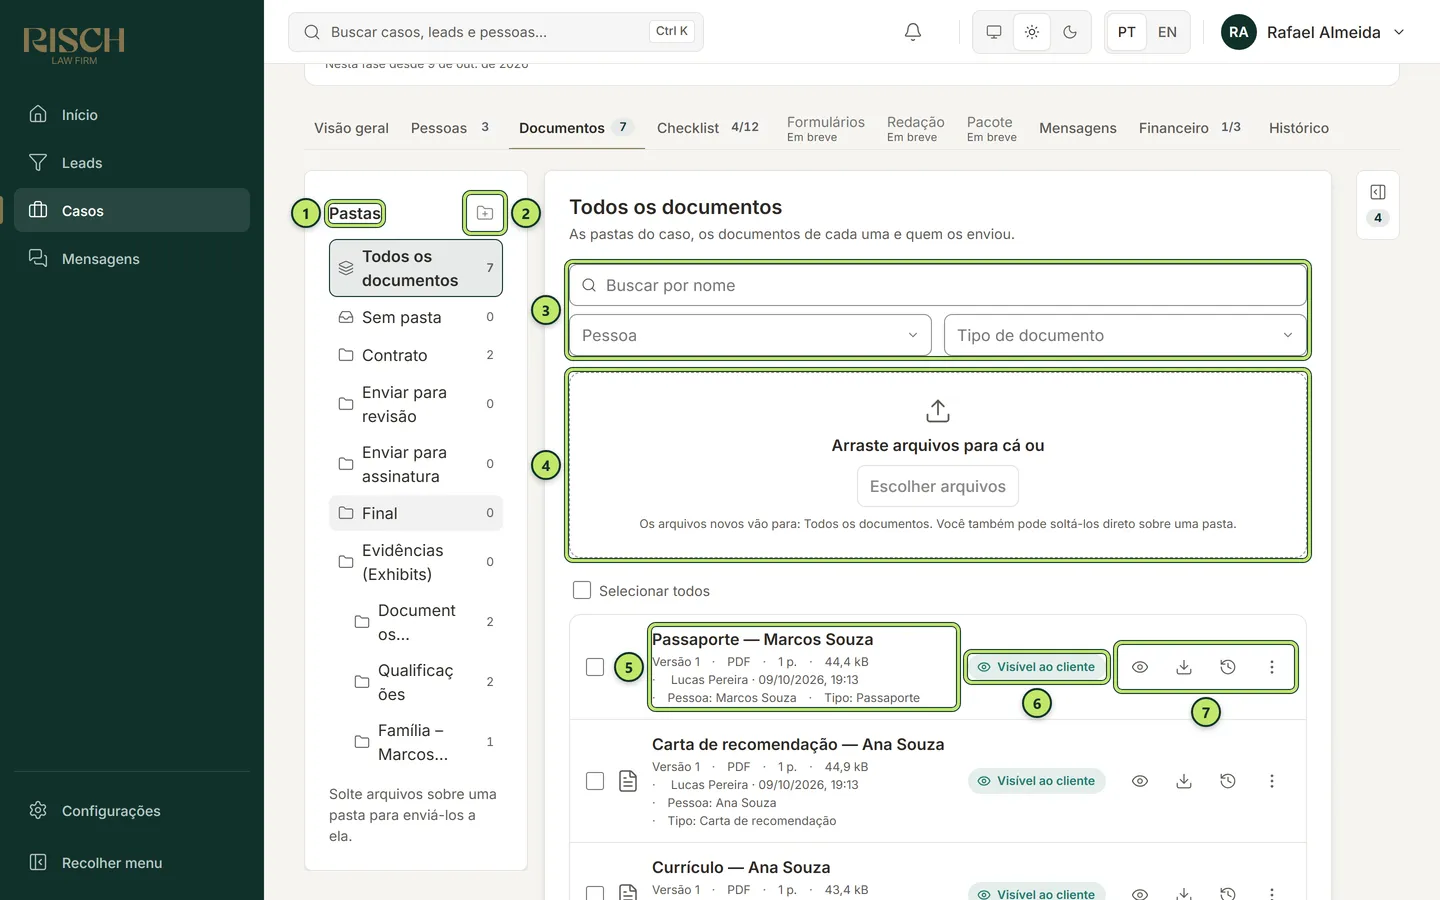Click the upload arrow icon in drop zone
This screenshot has height=900, width=1440.
pyautogui.click(x=938, y=411)
